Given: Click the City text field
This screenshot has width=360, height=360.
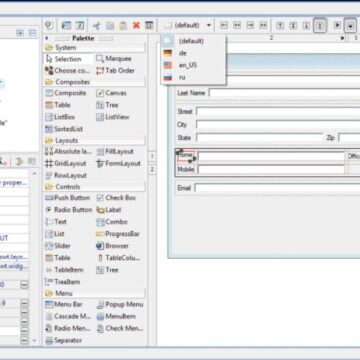Looking at the screenshot, I should coord(278,125).
